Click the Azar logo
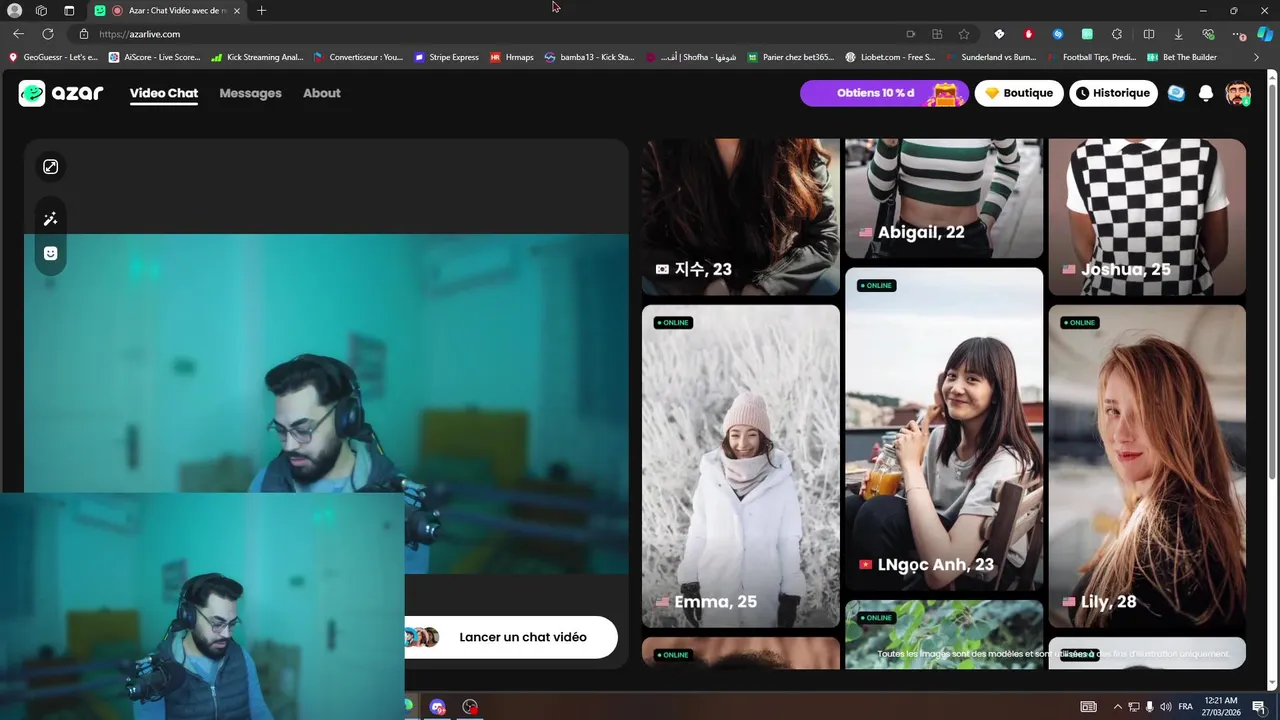1280x720 pixels. point(61,93)
